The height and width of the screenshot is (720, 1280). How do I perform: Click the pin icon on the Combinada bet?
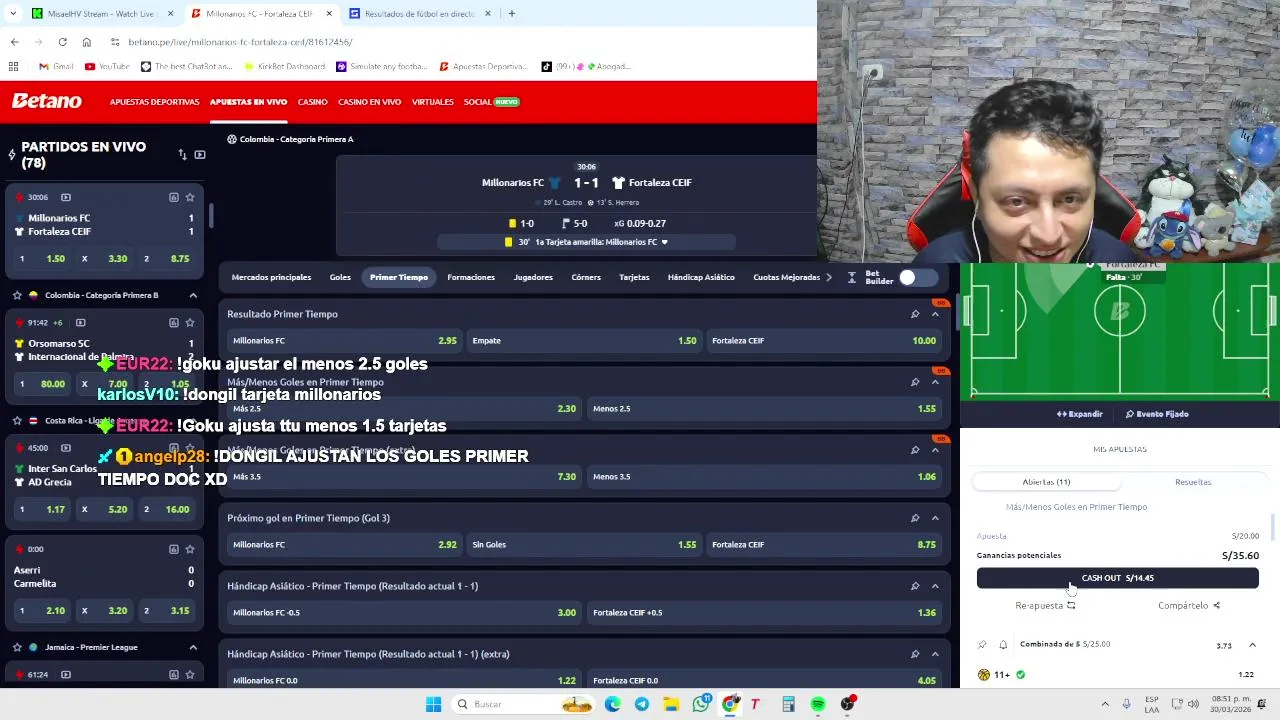(982, 645)
